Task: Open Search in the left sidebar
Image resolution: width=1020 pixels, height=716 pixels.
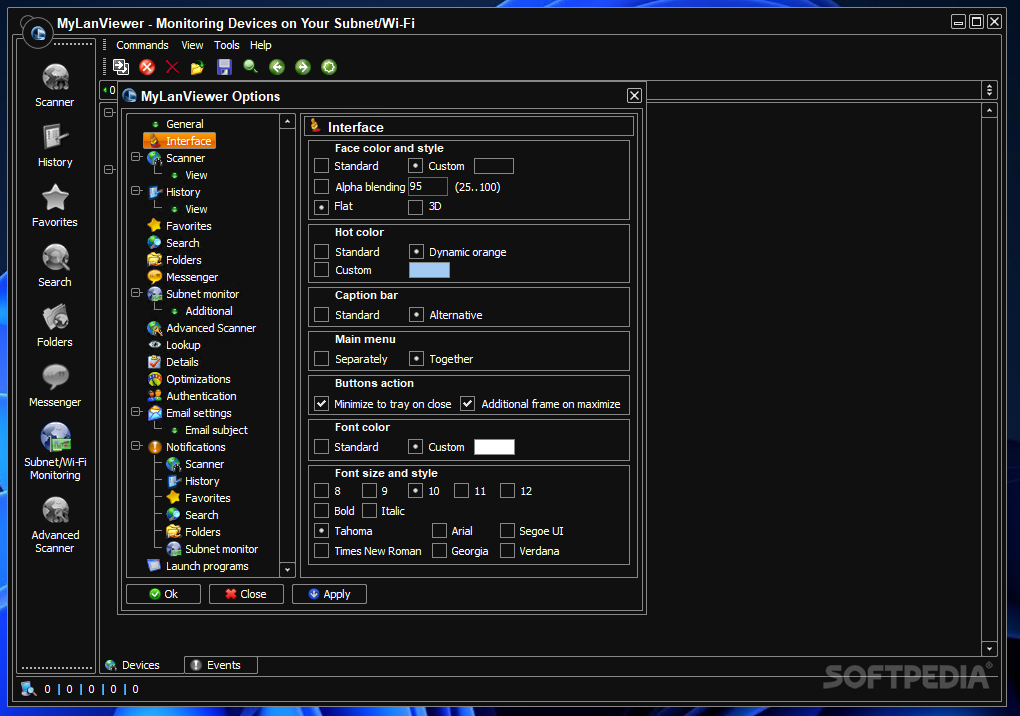Action: click(x=55, y=265)
